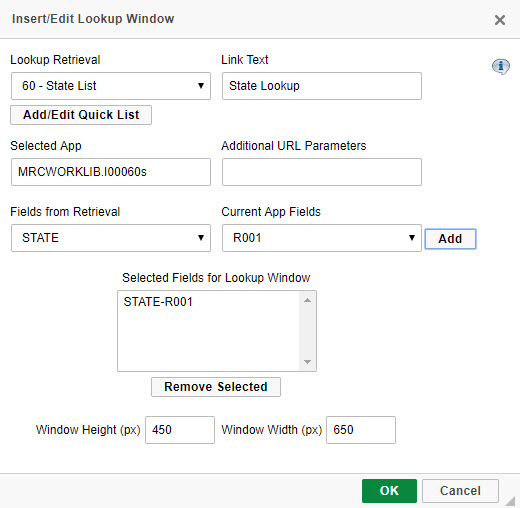Open the Lookup Retrieval dropdown
The width and height of the screenshot is (520, 508).
pyautogui.click(x=111, y=86)
